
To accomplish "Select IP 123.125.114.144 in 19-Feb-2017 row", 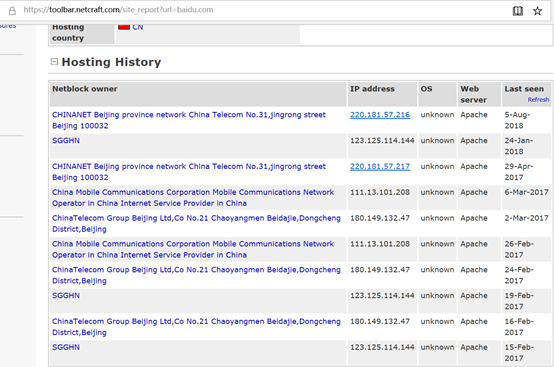I will point(382,296).
